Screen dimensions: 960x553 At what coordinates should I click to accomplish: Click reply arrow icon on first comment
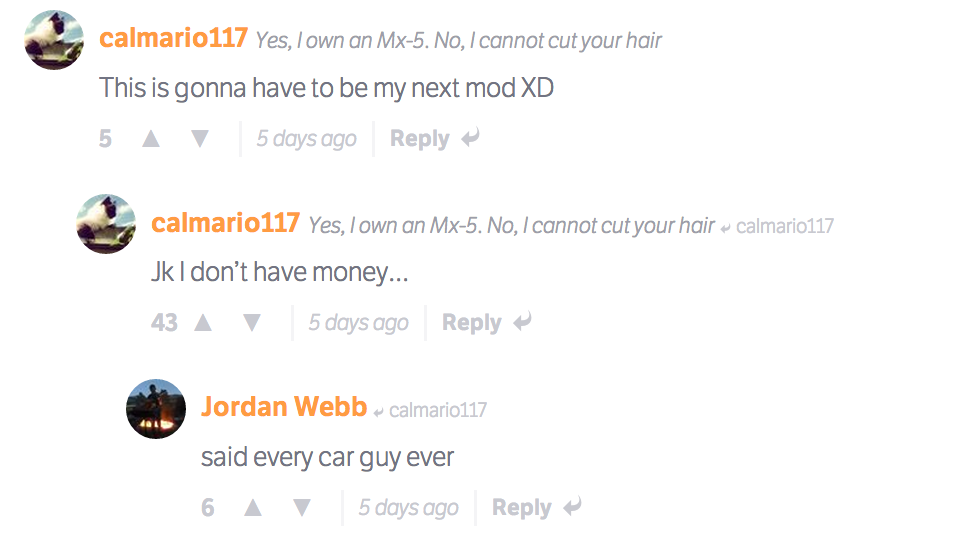click(470, 138)
